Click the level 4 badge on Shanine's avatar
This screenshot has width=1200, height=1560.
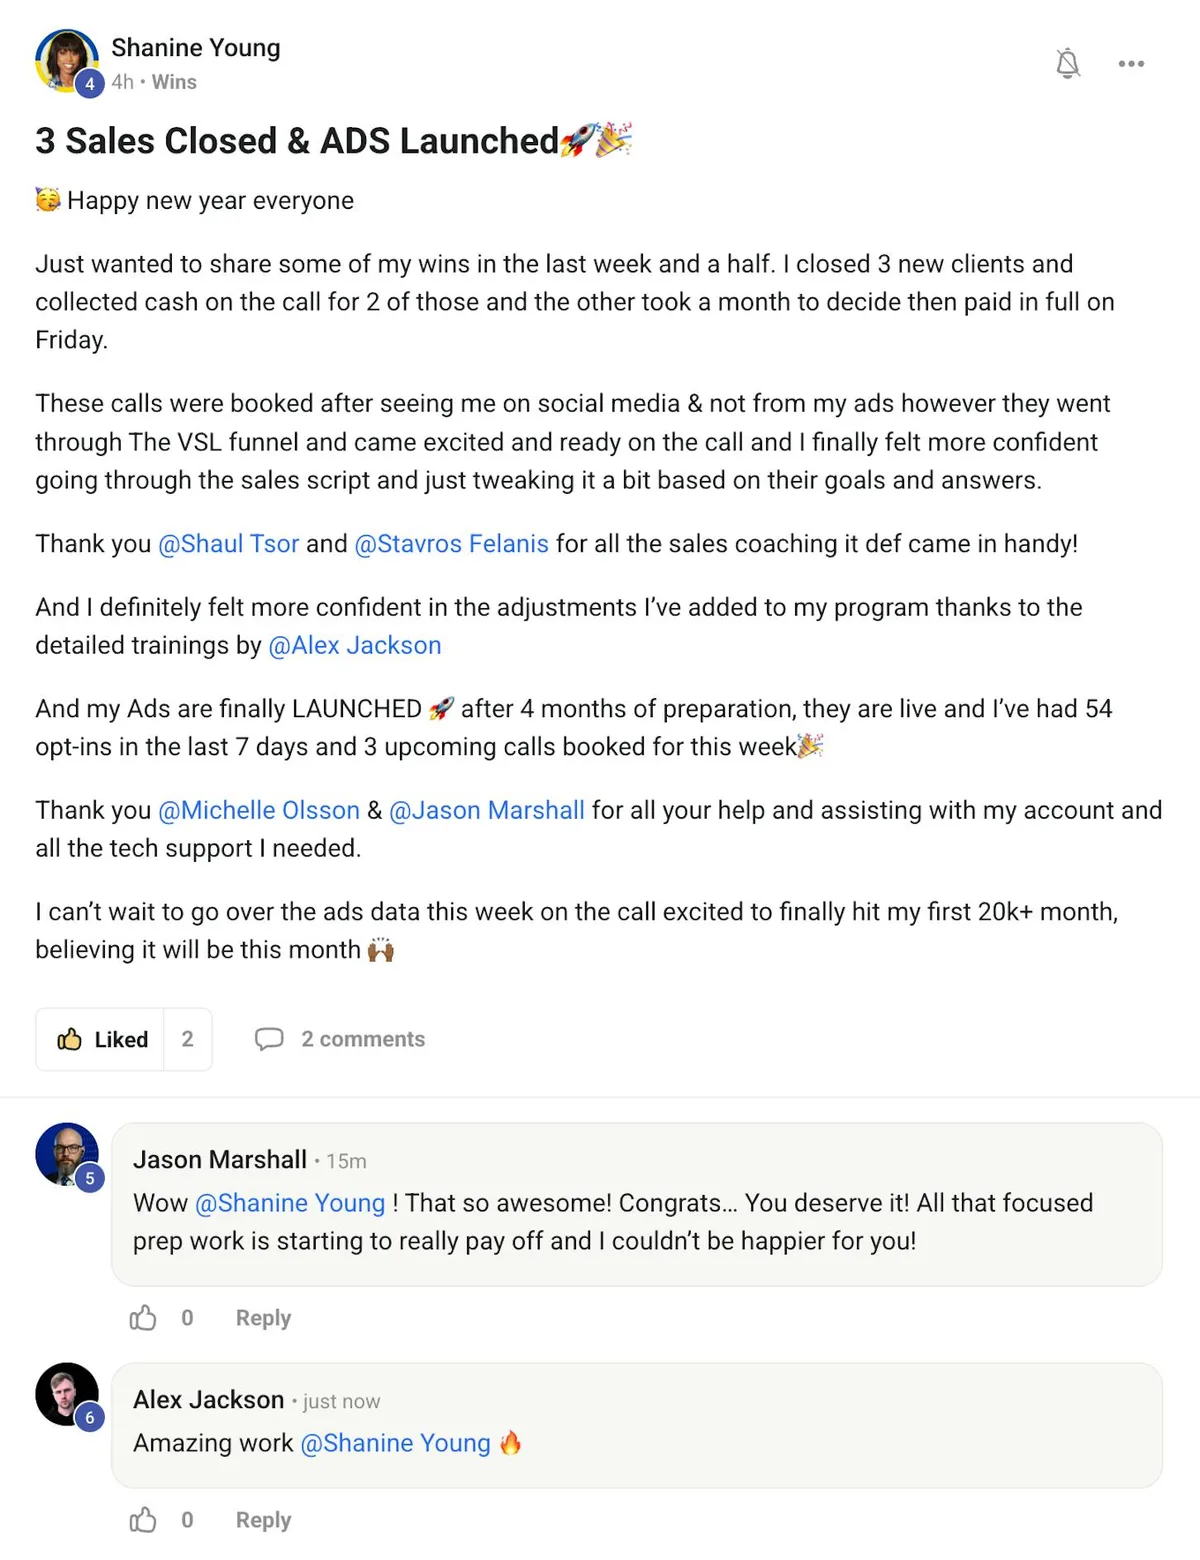coord(89,84)
